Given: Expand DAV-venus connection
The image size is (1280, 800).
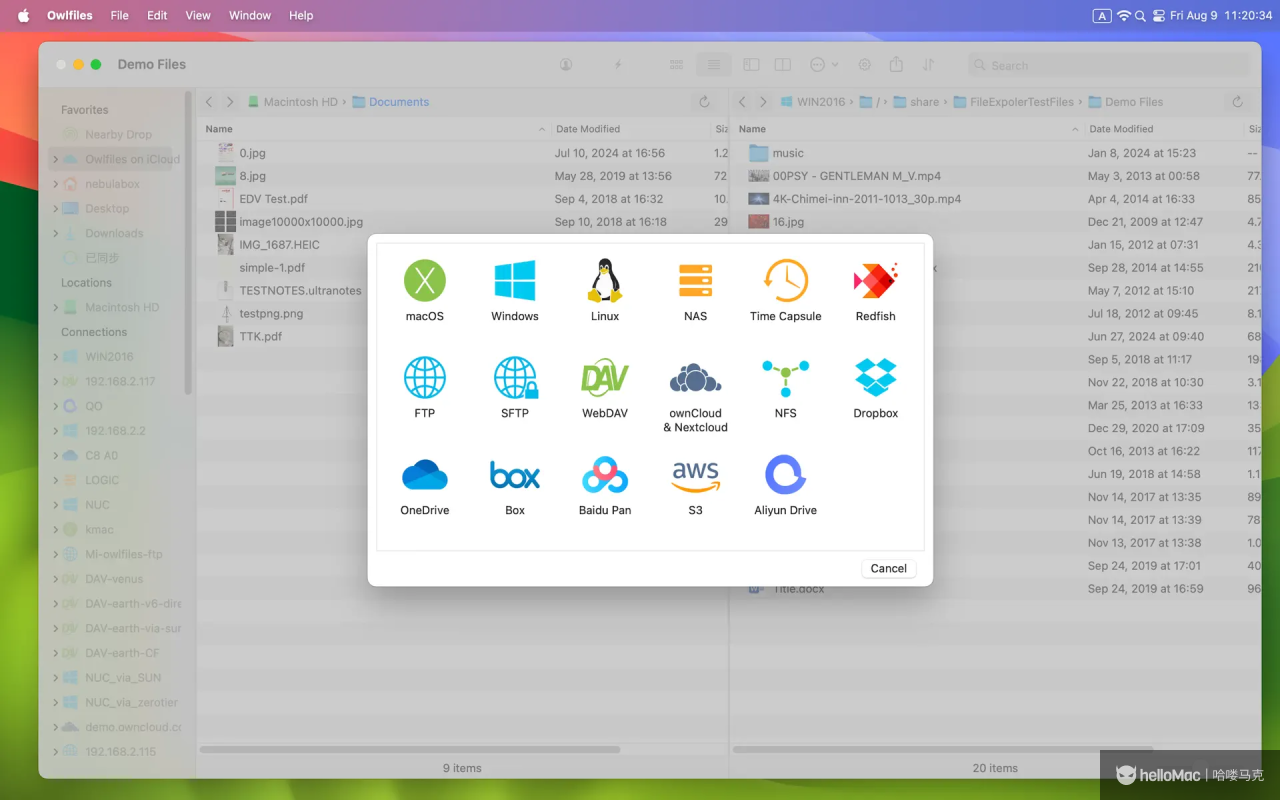Looking at the screenshot, I should (56, 579).
